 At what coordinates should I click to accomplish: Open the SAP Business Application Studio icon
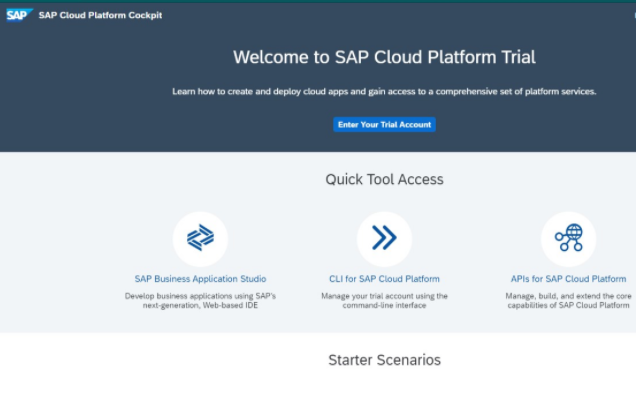[200, 238]
